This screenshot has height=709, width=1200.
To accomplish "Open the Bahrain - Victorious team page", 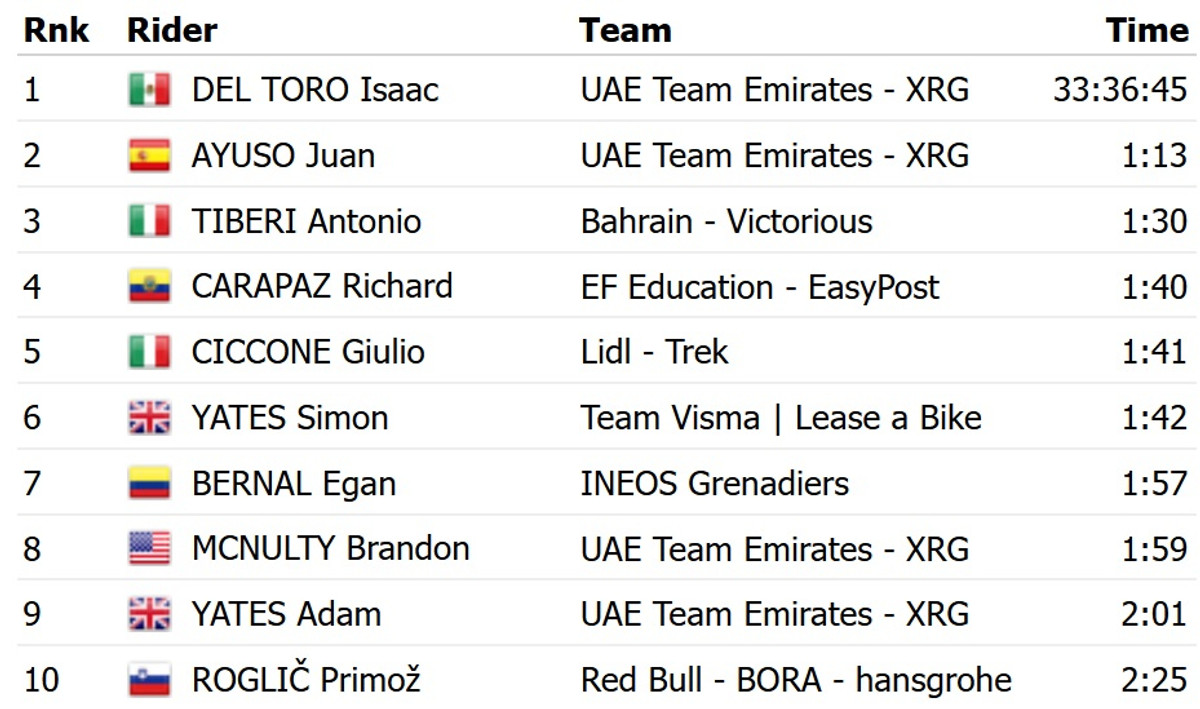I will pos(726,221).
